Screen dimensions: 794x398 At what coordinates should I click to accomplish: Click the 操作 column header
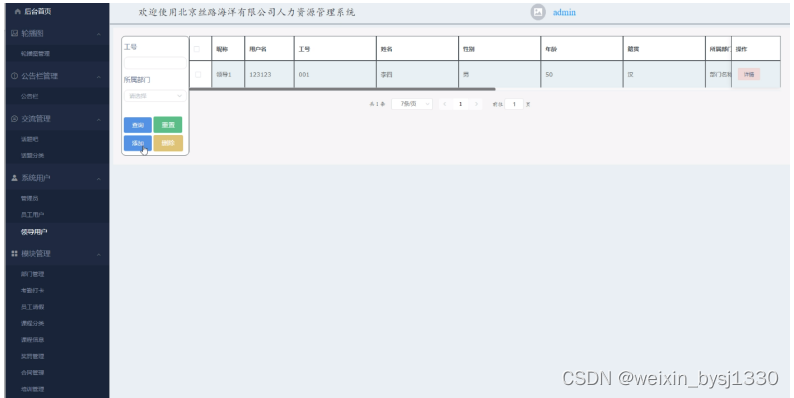756,49
